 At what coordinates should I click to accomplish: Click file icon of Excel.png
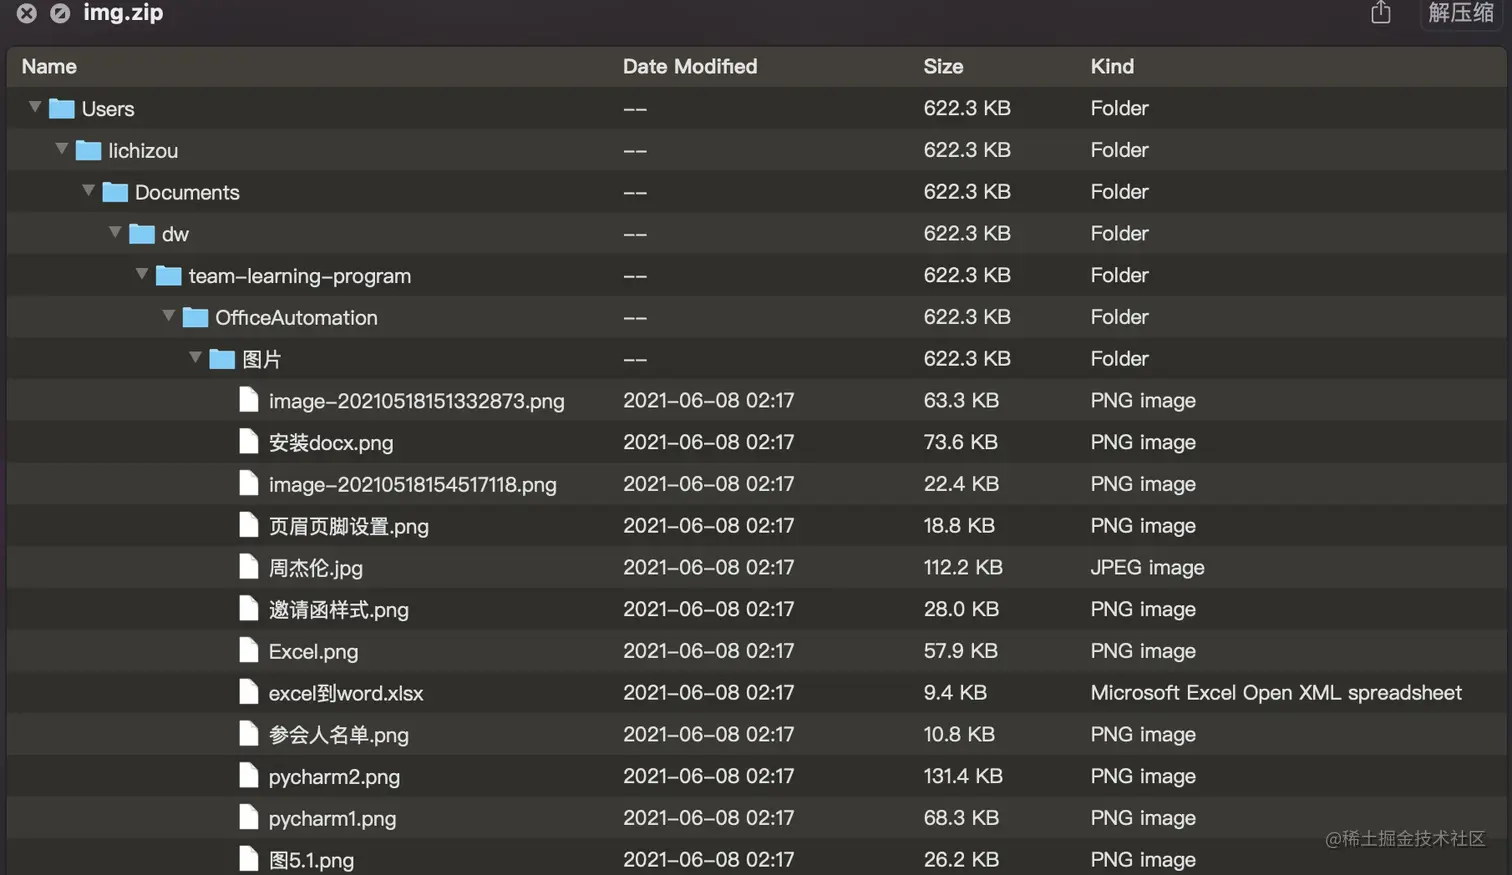click(249, 651)
